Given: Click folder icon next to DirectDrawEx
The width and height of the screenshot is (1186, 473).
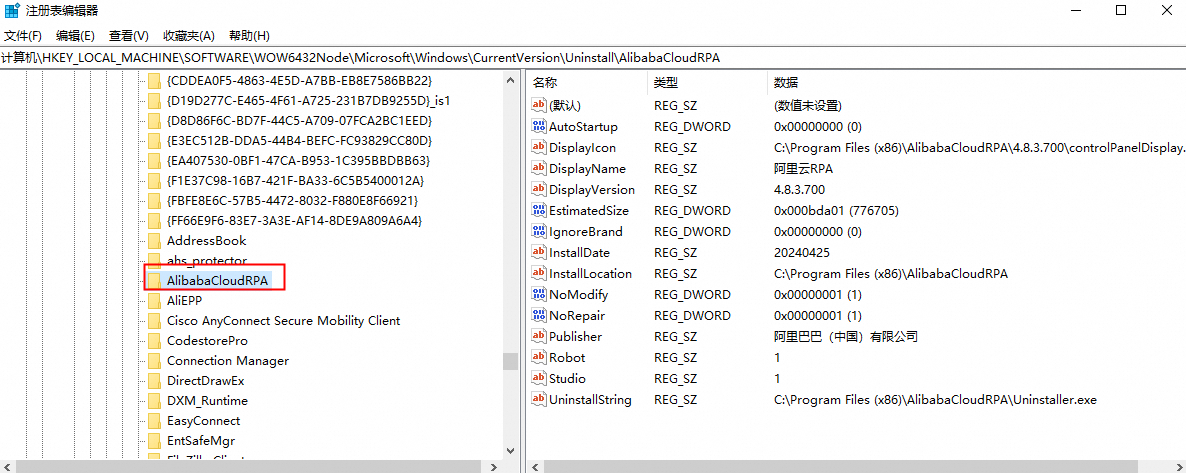Looking at the screenshot, I should [x=154, y=381].
